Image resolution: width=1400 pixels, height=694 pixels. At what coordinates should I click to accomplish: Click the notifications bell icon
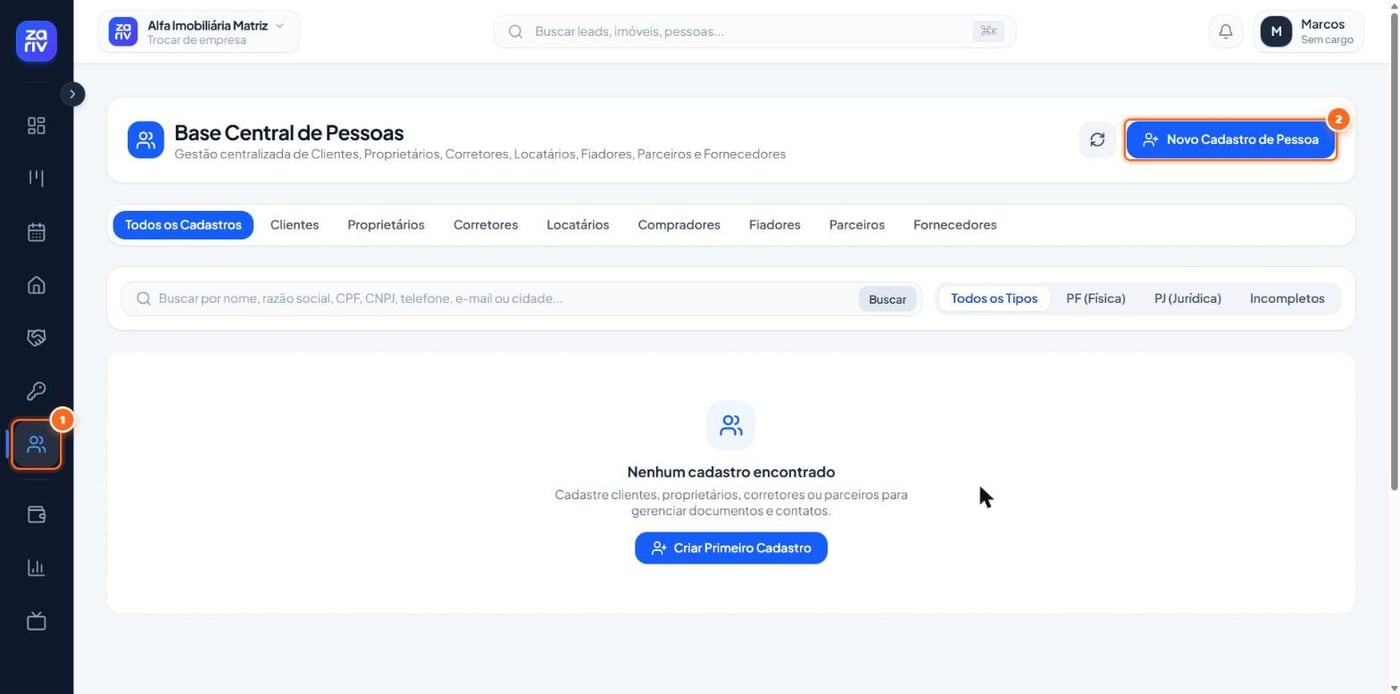point(1225,31)
